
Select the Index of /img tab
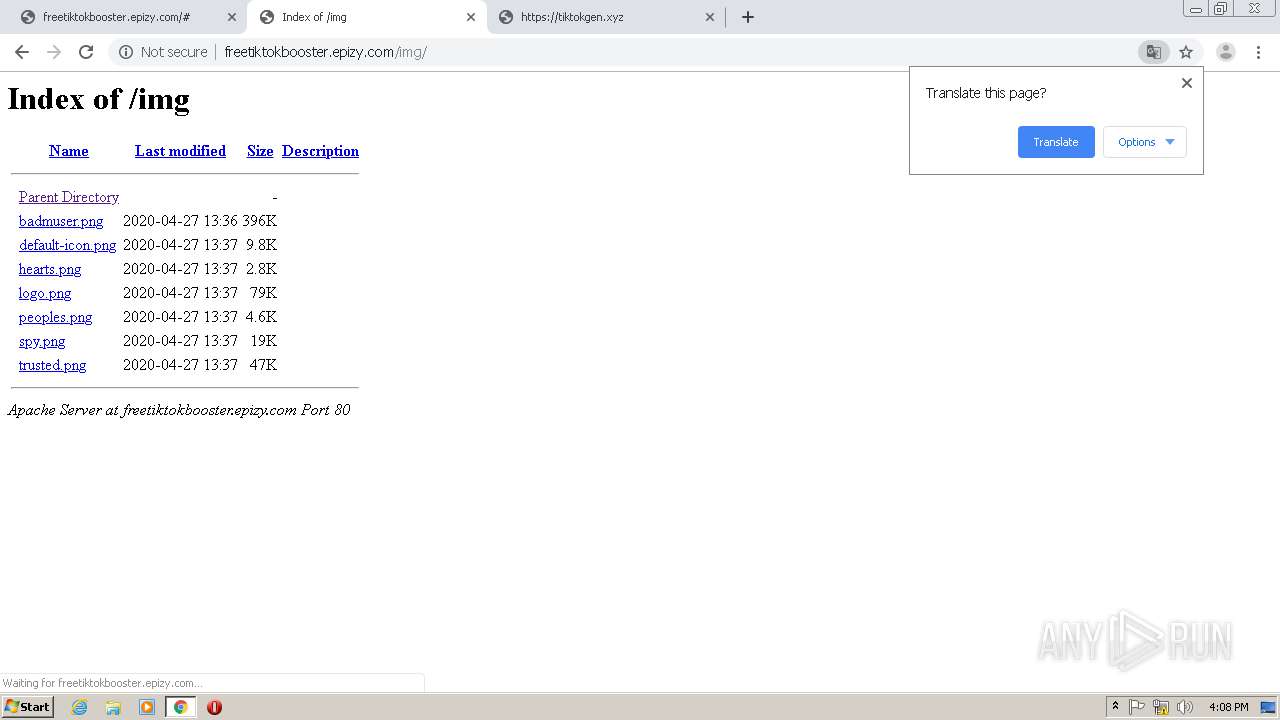click(366, 17)
